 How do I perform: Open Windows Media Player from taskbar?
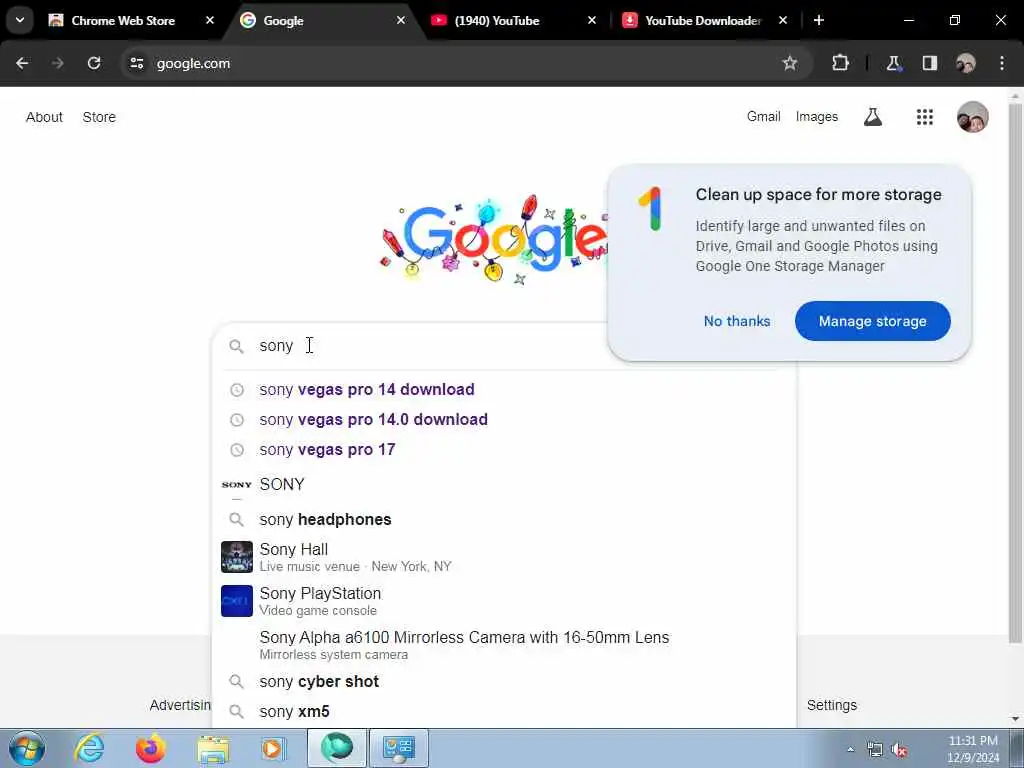[x=274, y=748]
